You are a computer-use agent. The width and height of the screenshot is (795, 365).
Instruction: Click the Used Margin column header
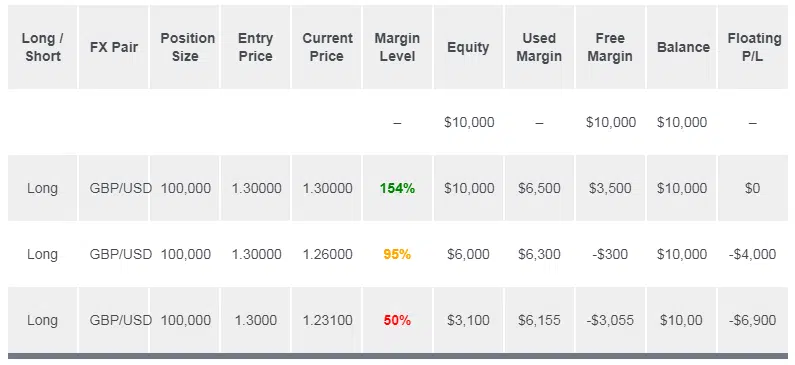539,47
